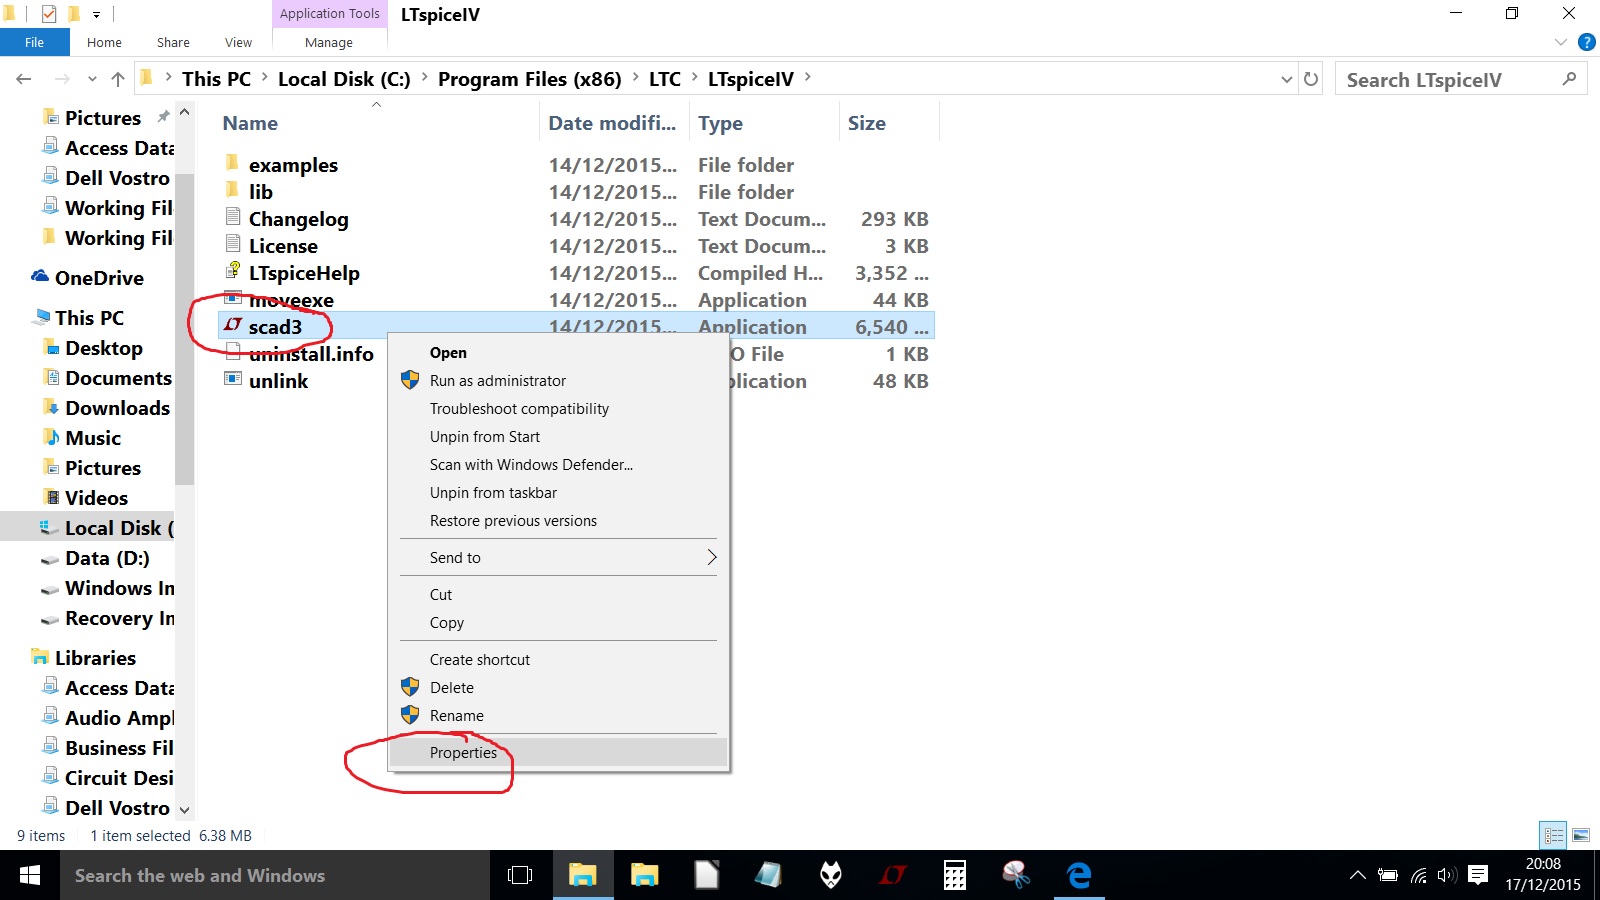Viewport: 1600px width, 900px height.
Task: Select Downloads in the navigation pane
Action: tap(117, 408)
